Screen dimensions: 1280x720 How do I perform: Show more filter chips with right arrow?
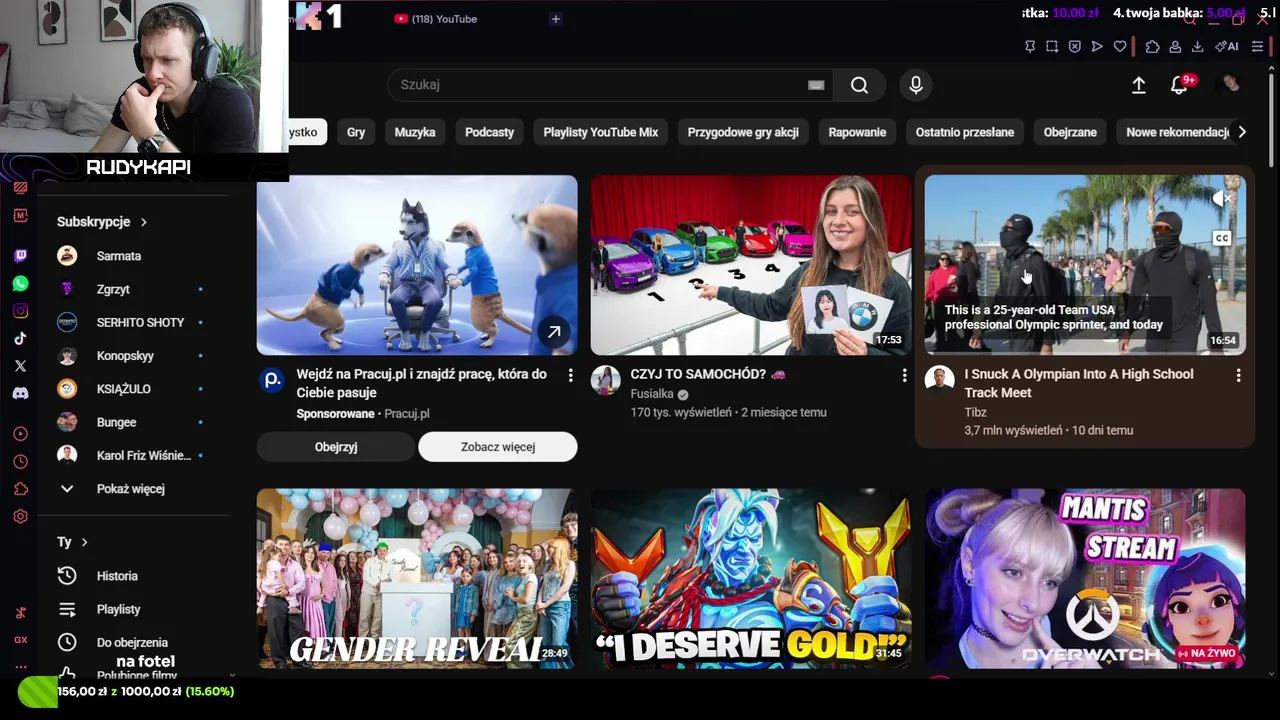[1242, 132]
